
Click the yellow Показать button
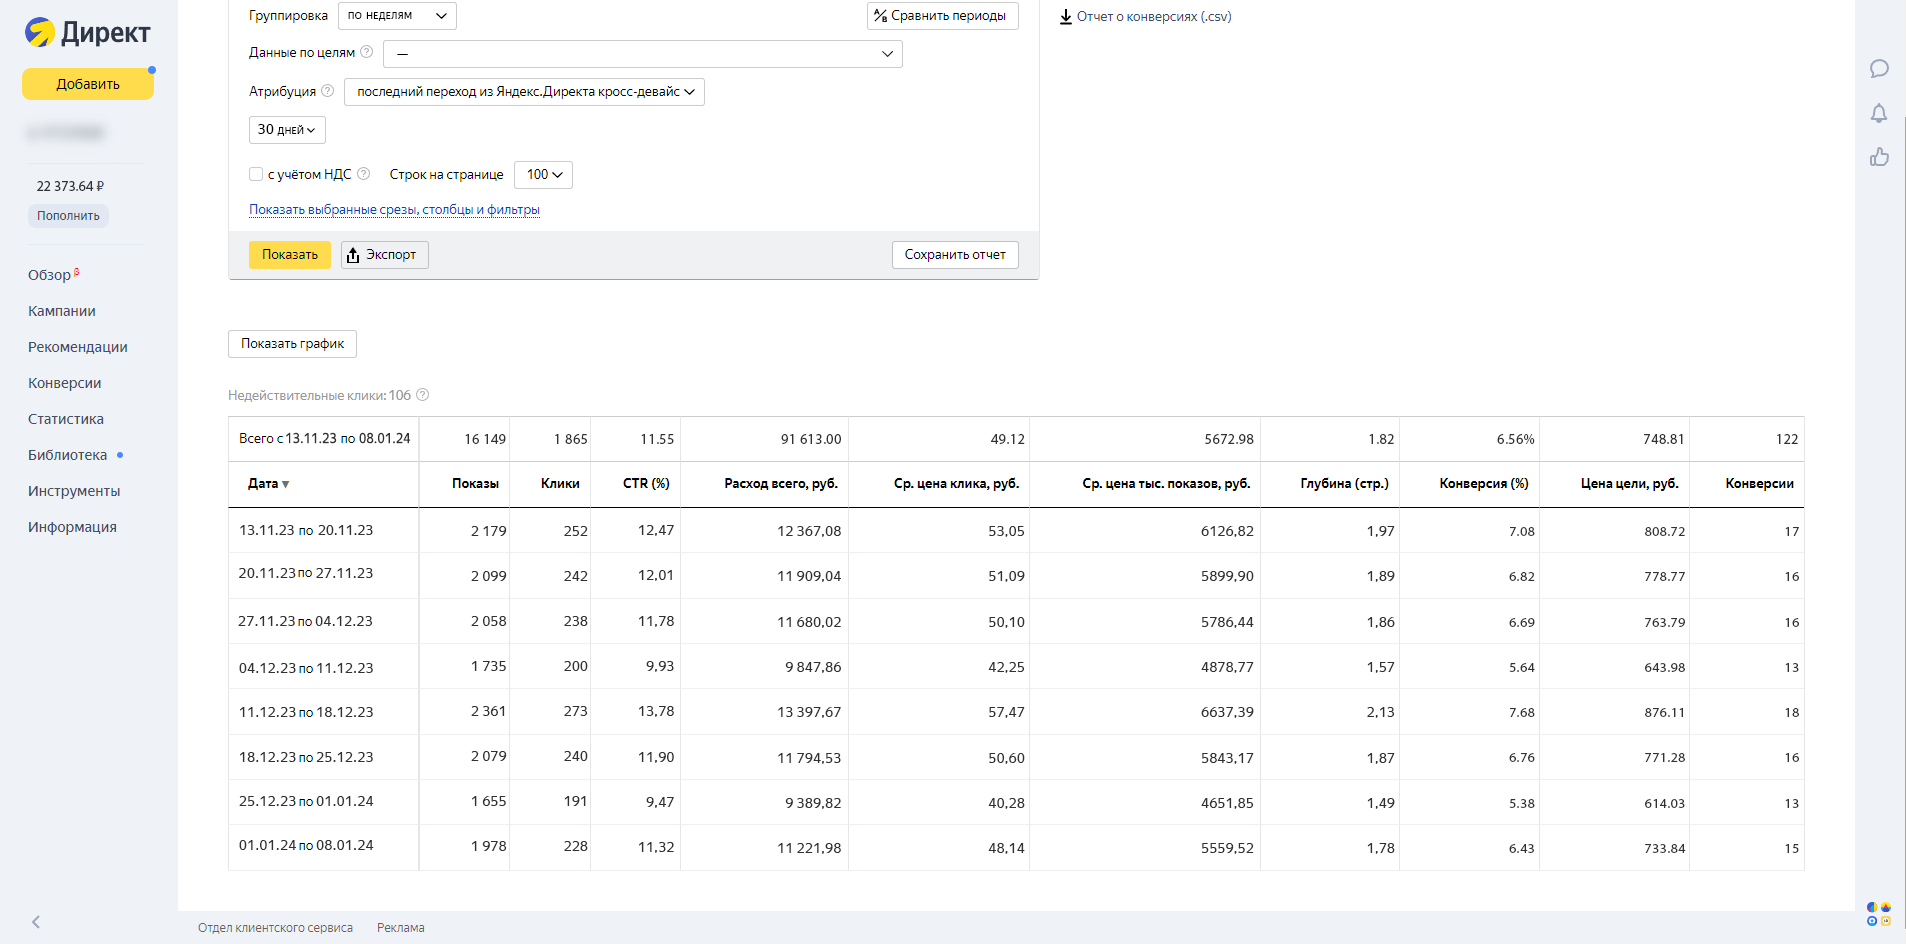[290, 255]
